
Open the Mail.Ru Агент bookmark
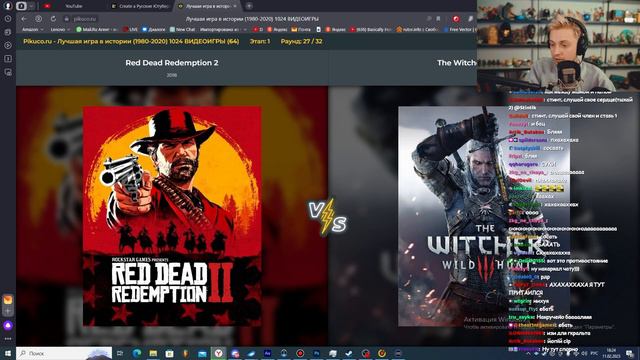tap(97, 29)
